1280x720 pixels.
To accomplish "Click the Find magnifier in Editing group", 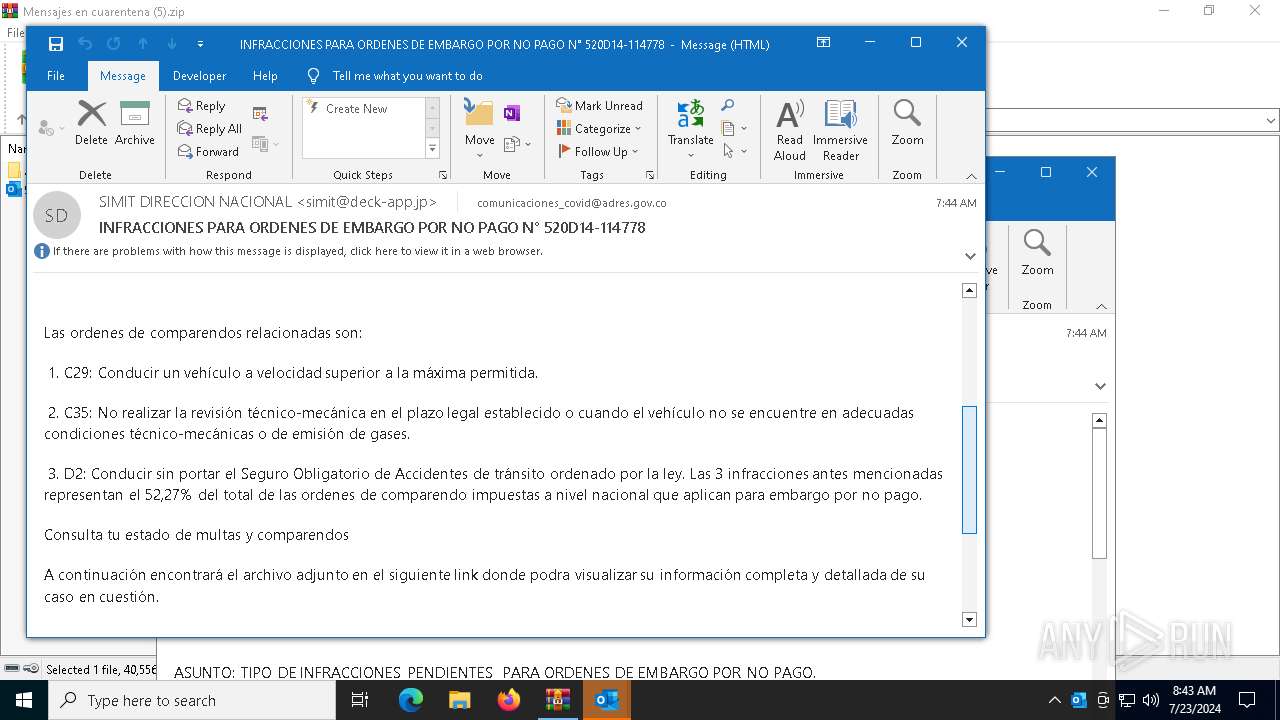I will tap(727, 106).
